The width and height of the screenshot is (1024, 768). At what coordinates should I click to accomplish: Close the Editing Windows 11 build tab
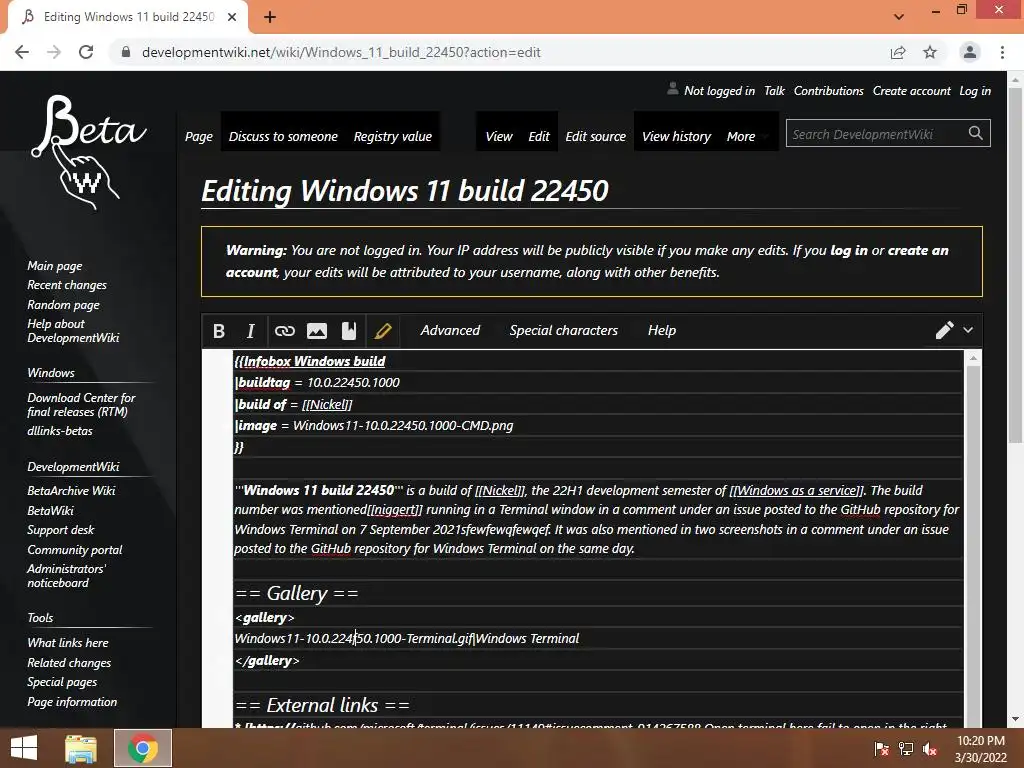point(232,17)
